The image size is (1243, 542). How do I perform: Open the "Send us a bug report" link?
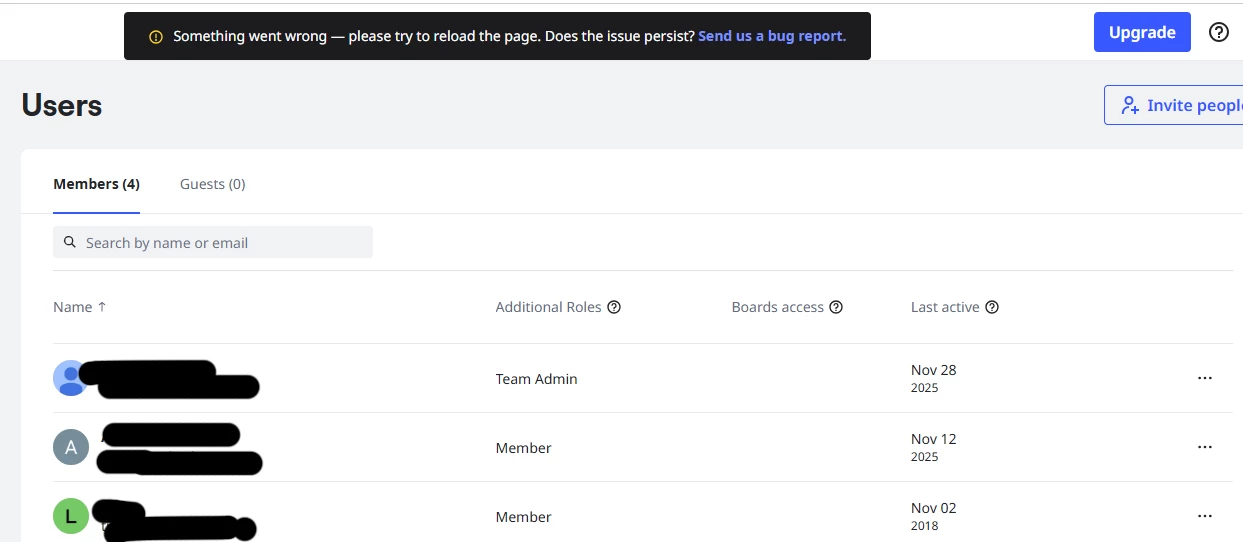click(x=772, y=36)
